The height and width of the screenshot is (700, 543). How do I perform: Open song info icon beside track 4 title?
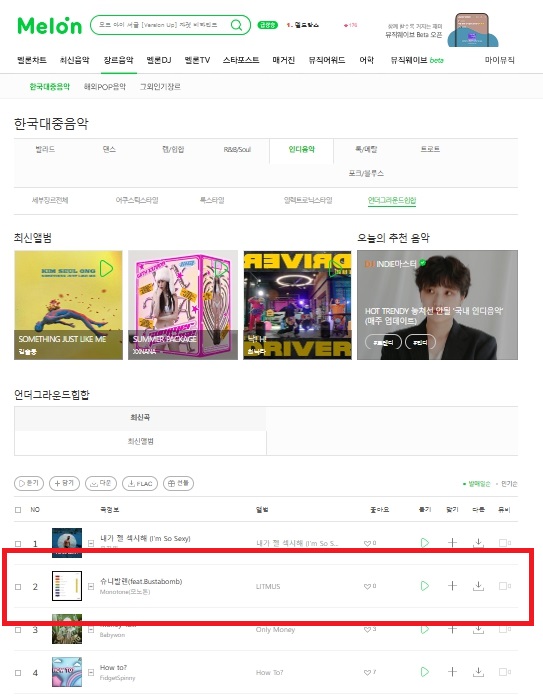point(91,672)
